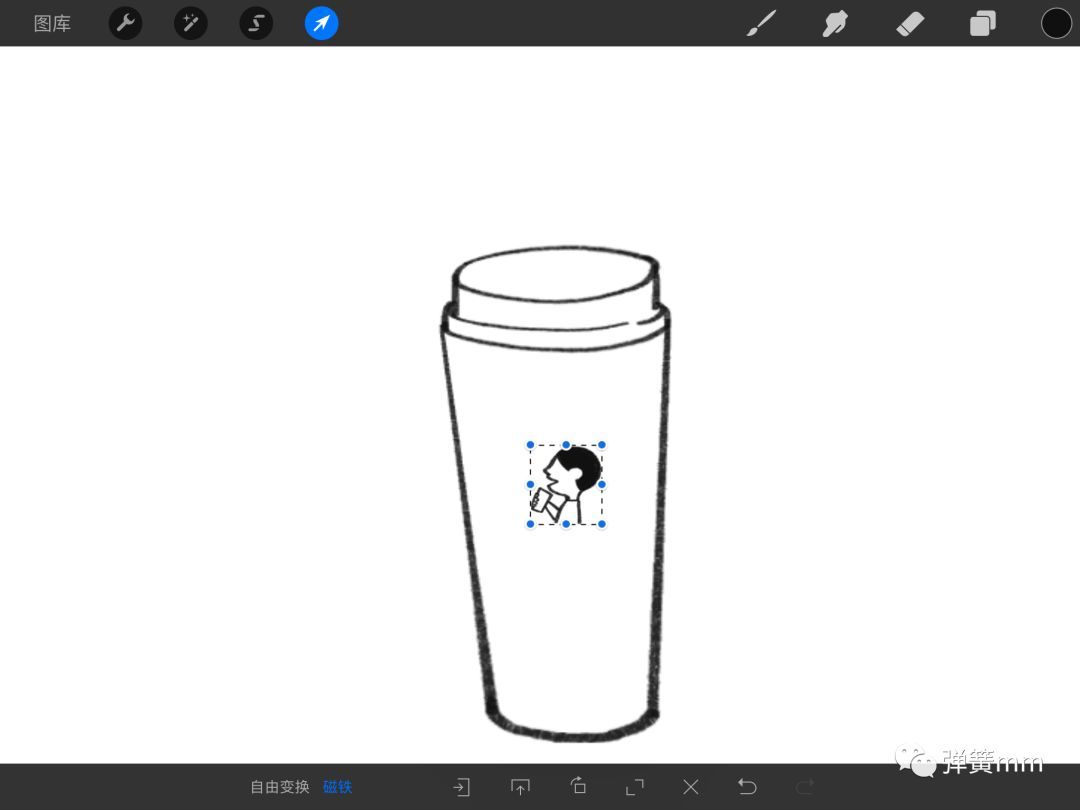Screen dimensions: 1080x810
Task: Flip the selection vertically
Action: click(520, 787)
